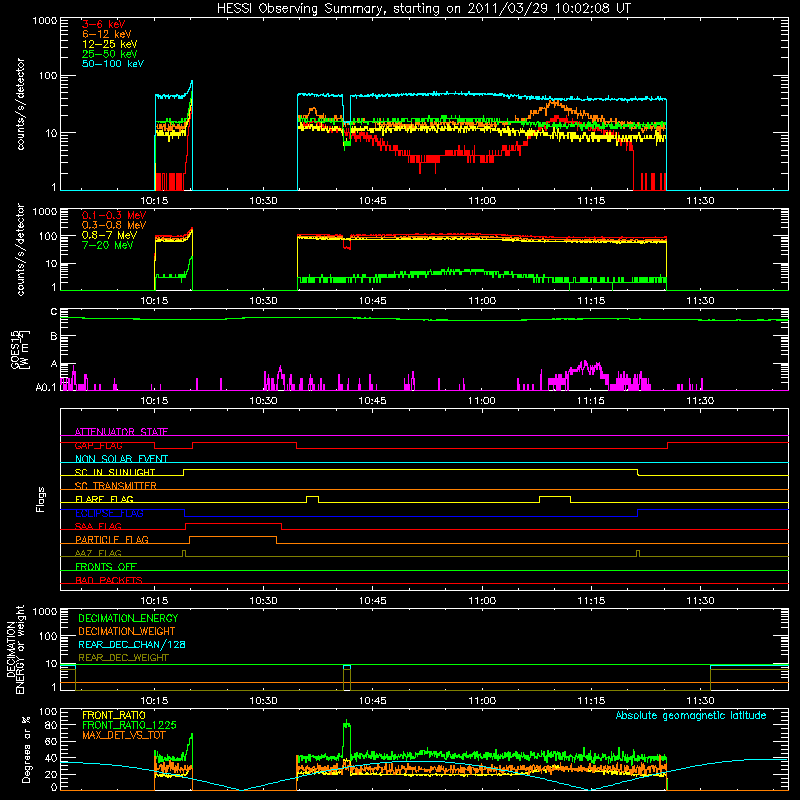Image resolution: width=800 pixels, height=800 pixels.
Task: Select the NON_SOLAR_EVENT flag label
Action: click(x=121, y=459)
